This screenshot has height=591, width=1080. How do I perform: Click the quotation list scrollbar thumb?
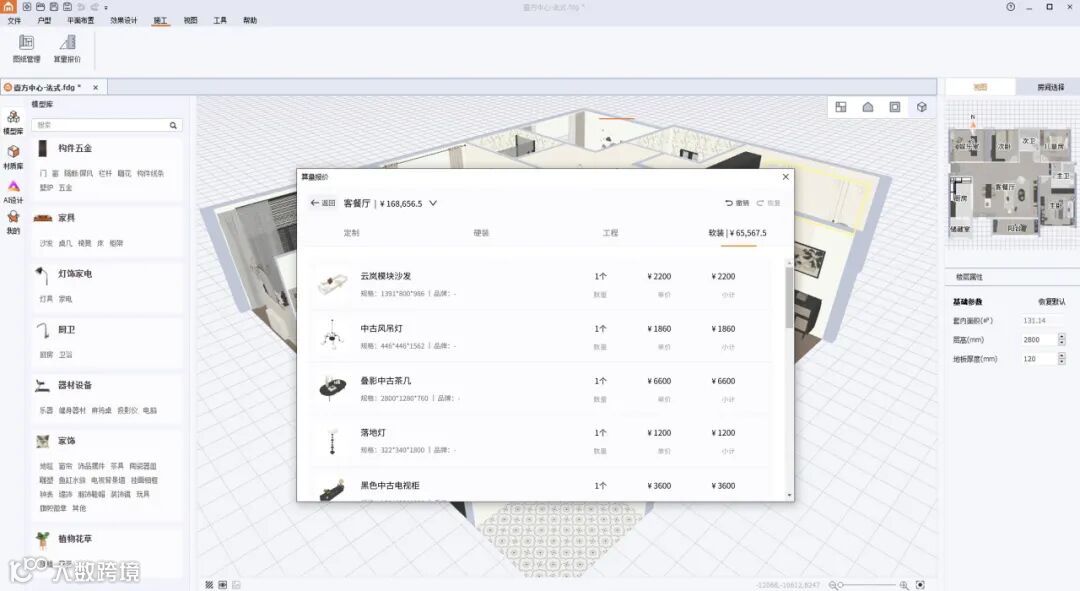[x=789, y=298]
